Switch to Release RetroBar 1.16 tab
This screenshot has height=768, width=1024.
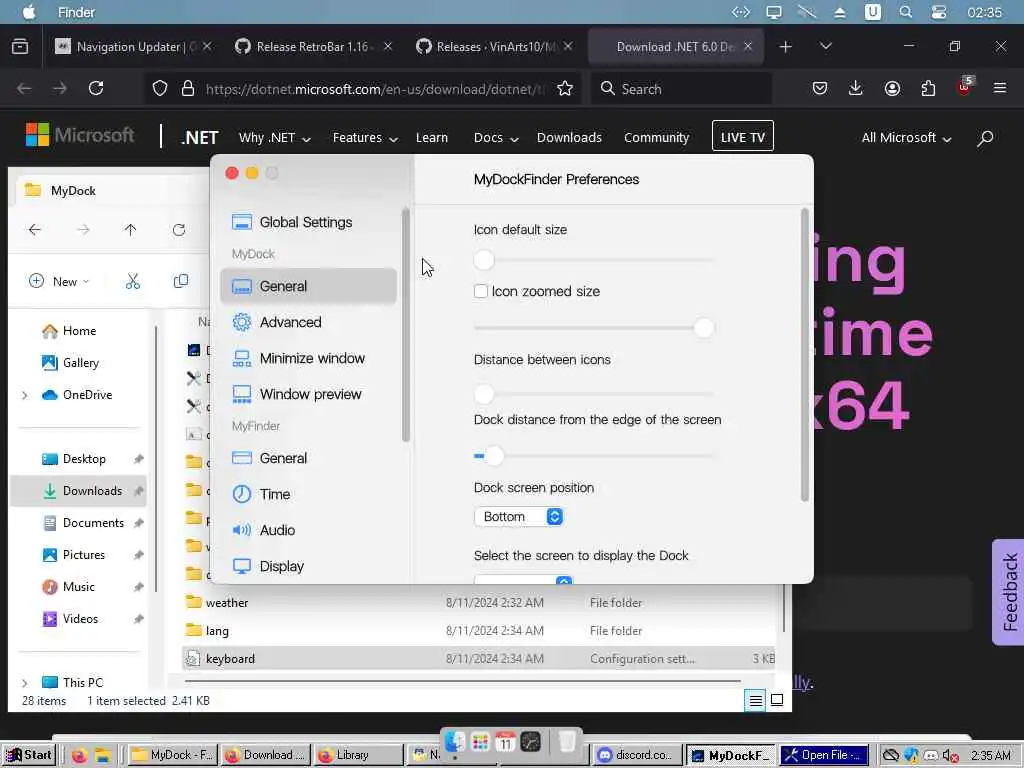[x=313, y=46]
